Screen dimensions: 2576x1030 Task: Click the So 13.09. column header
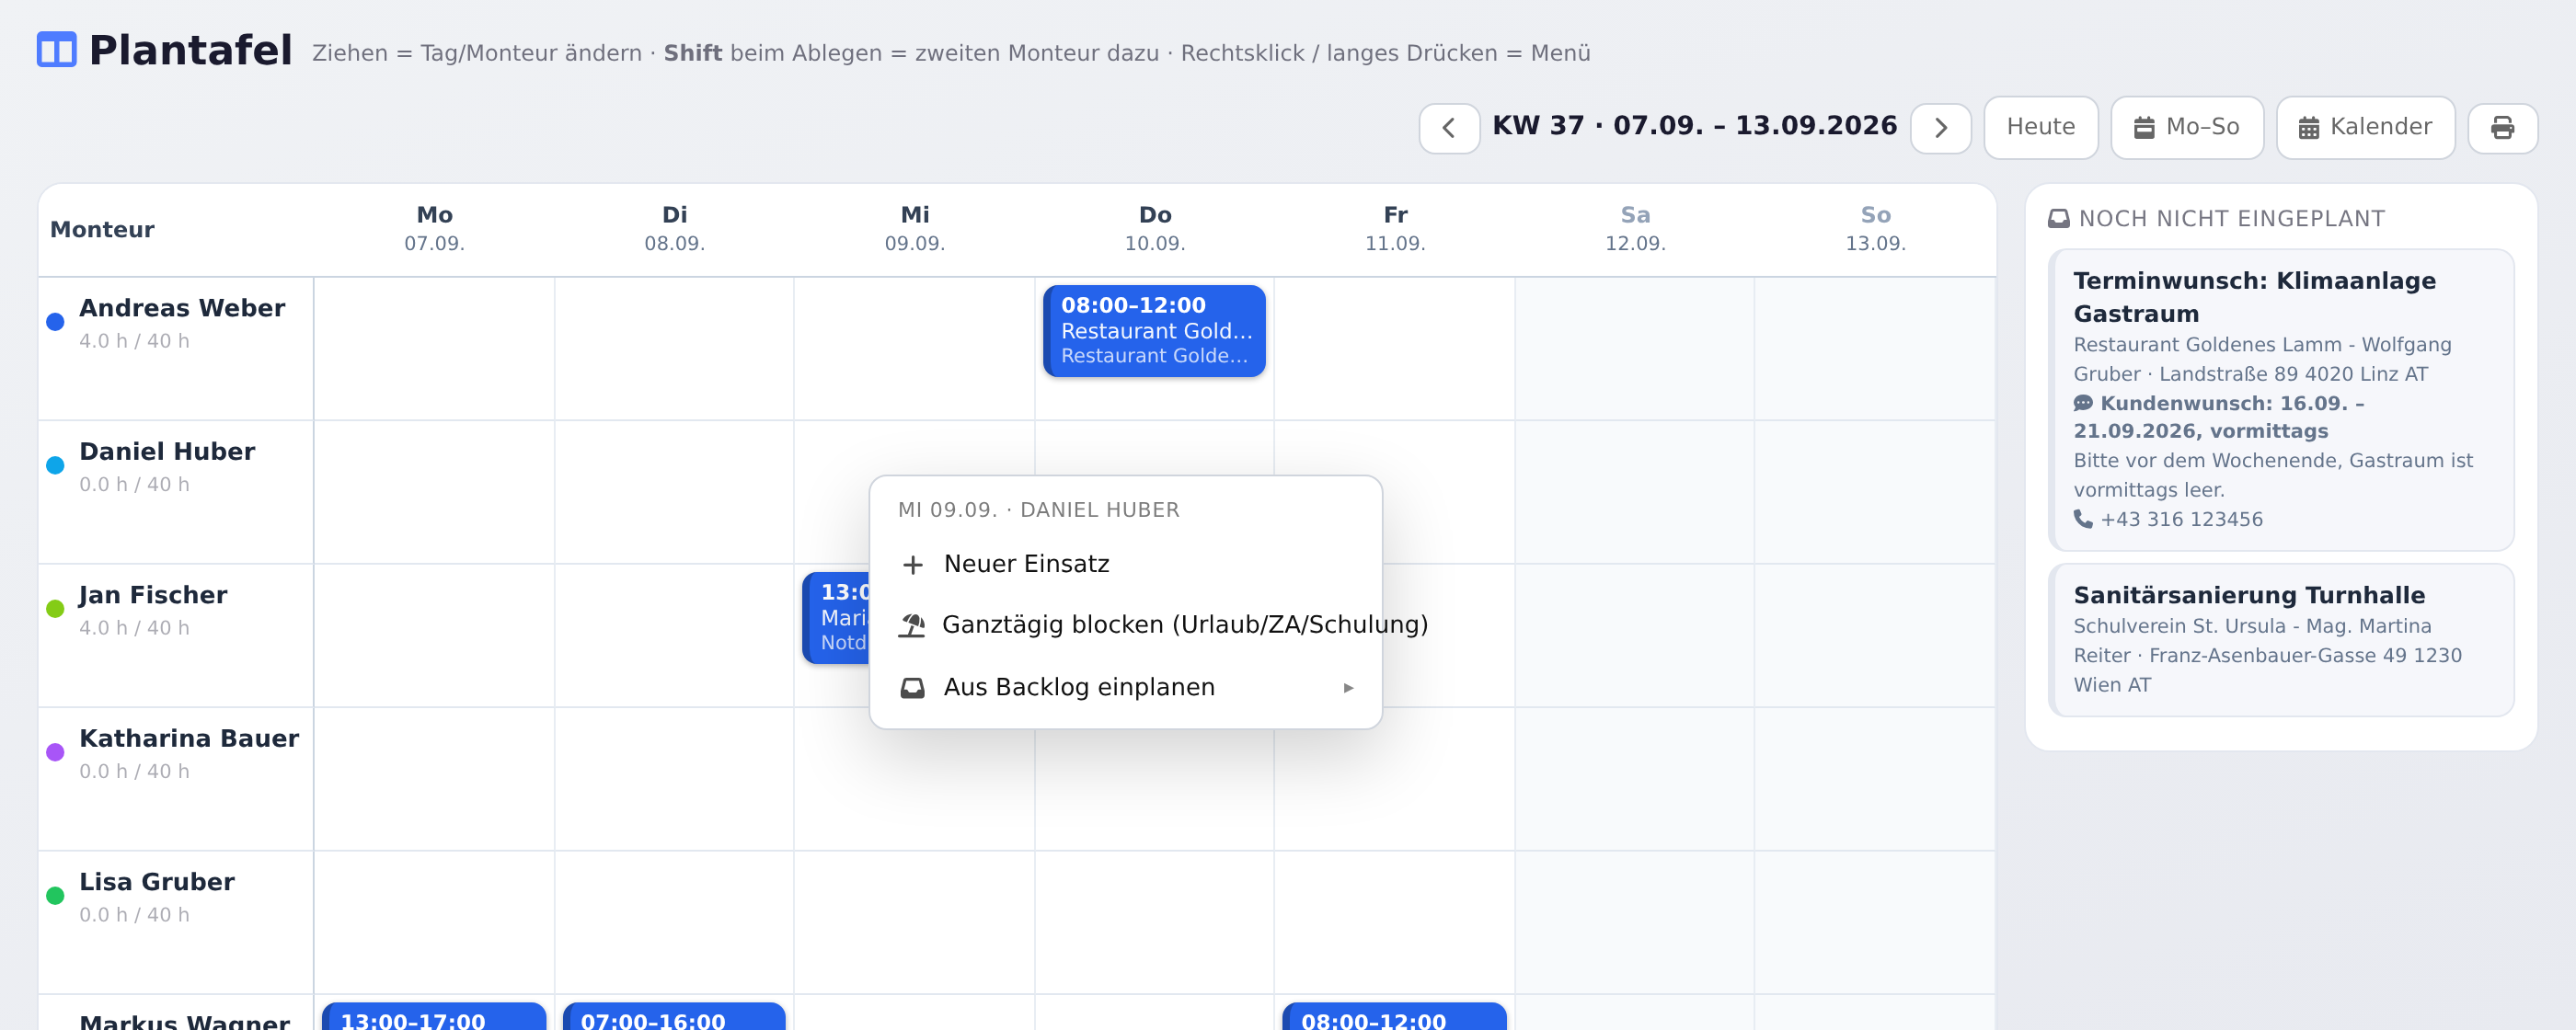click(x=1875, y=229)
